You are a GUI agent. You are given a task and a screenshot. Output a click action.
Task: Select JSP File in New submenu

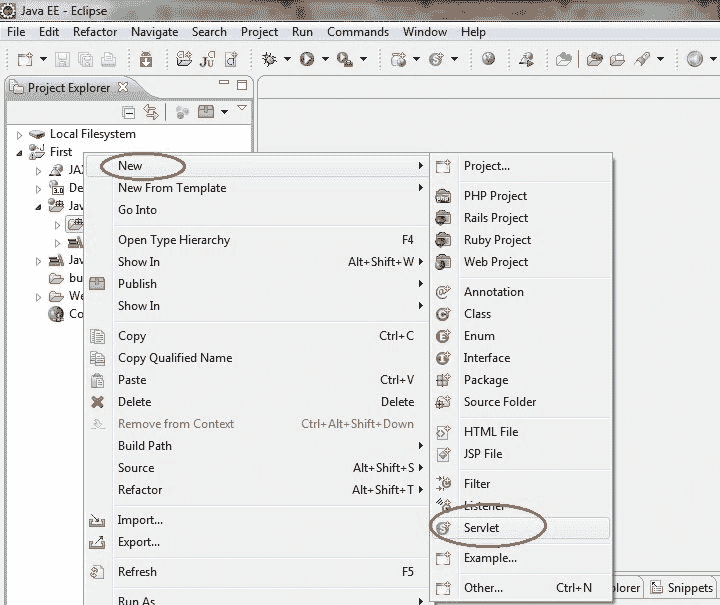521,454
